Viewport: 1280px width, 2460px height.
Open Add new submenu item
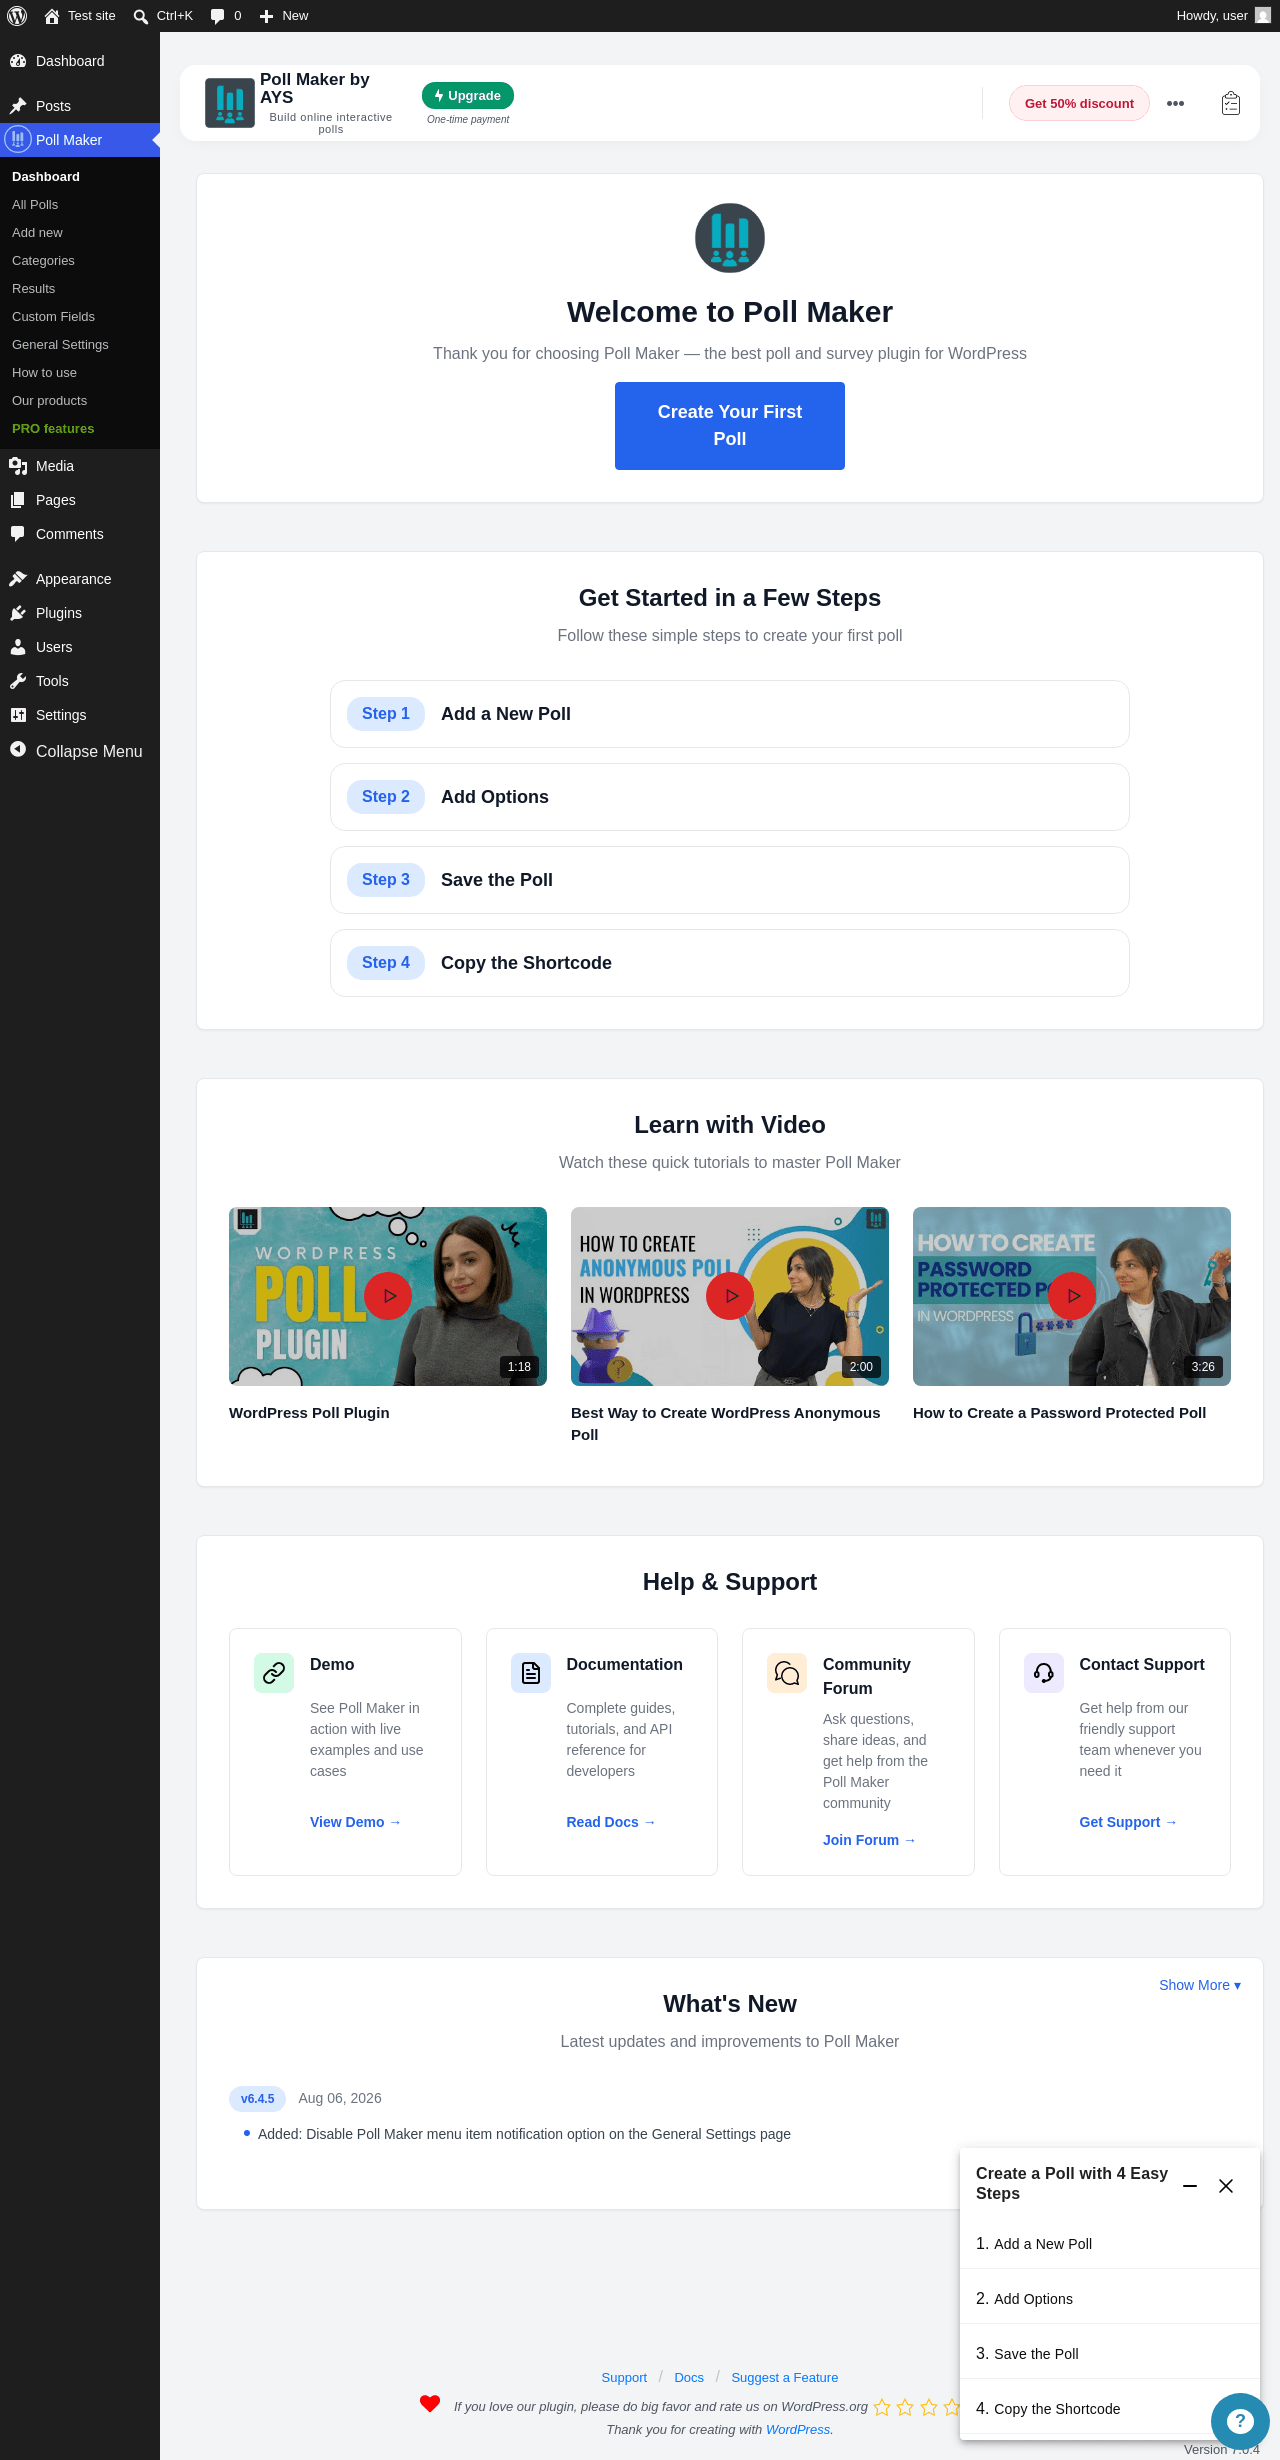[x=80, y=232]
